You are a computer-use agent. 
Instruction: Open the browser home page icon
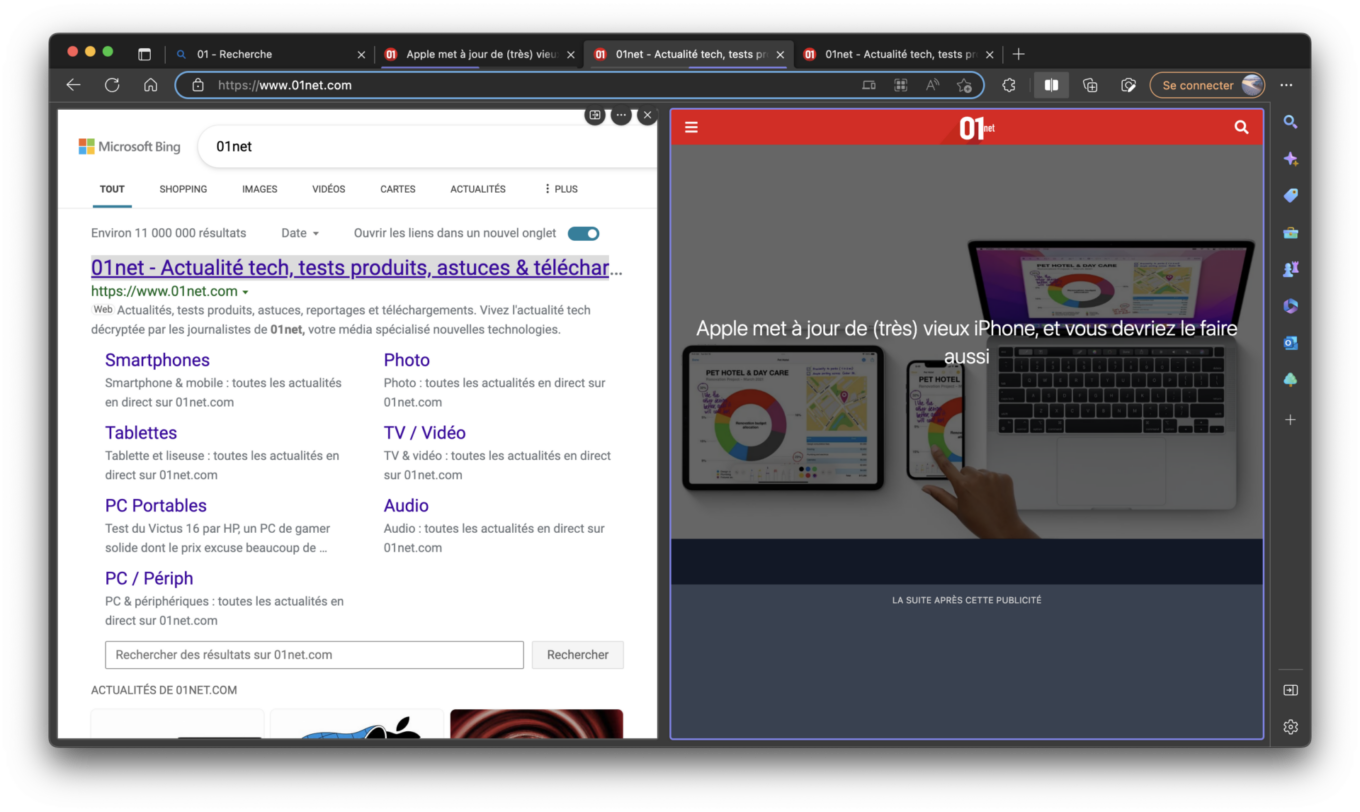tap(150, 85)
